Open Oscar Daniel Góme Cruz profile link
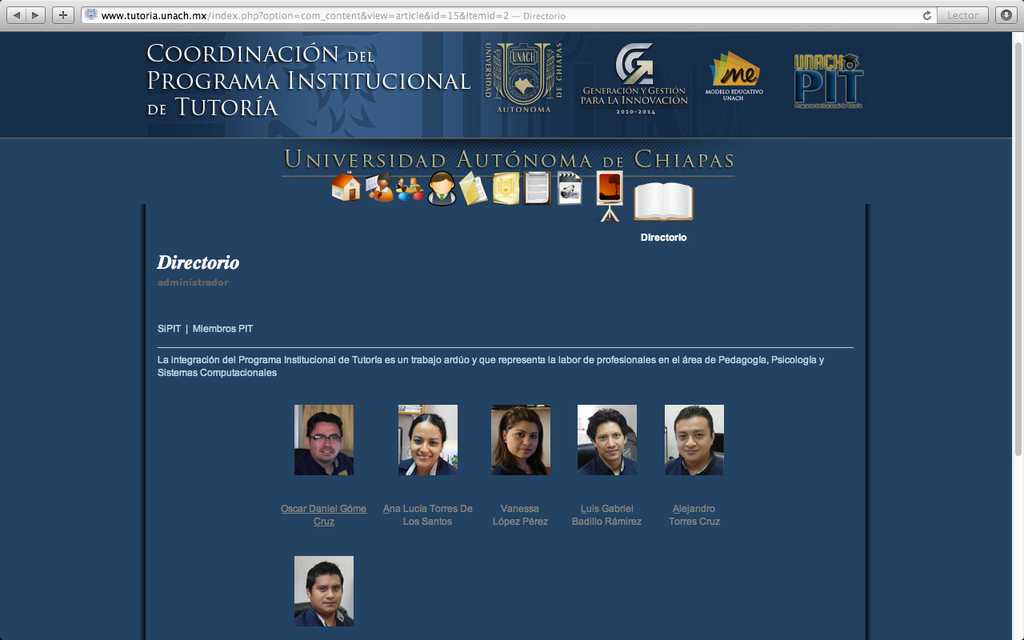This screenshot has width=1024, height=640. click(323, 515)
